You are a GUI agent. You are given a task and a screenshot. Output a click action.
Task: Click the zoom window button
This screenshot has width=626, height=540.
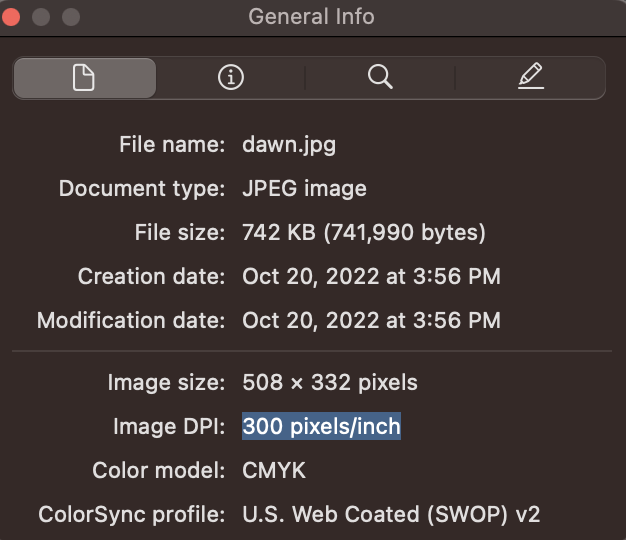tap(71, 17)
